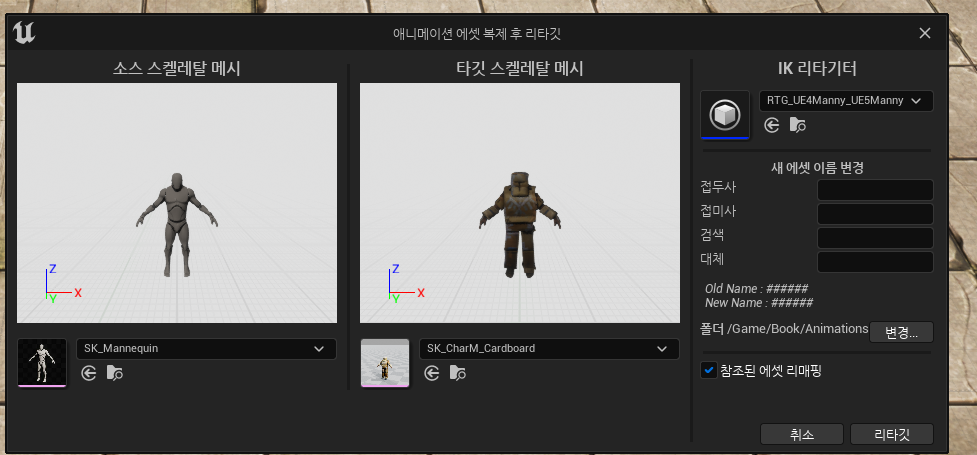Click the Old Name : ###### text
The image size is (977, 455).
(756, 289)
